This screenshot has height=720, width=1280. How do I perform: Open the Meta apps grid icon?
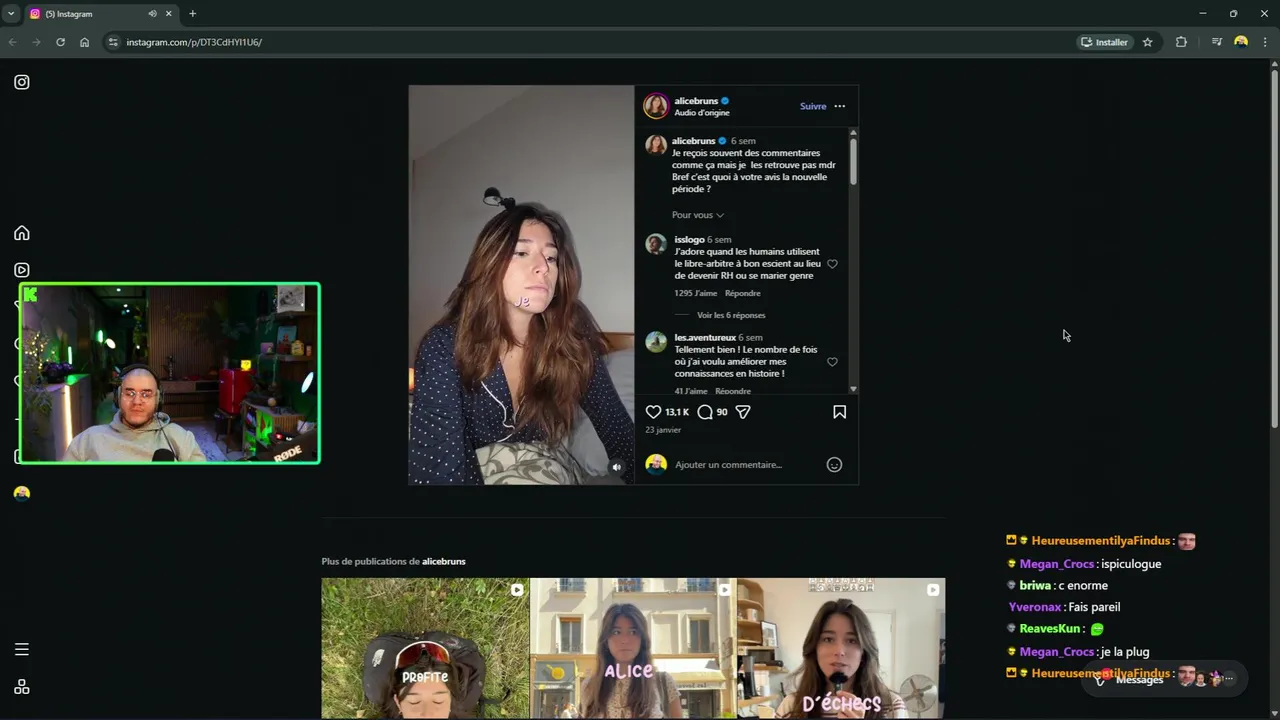tap(22, 687)
